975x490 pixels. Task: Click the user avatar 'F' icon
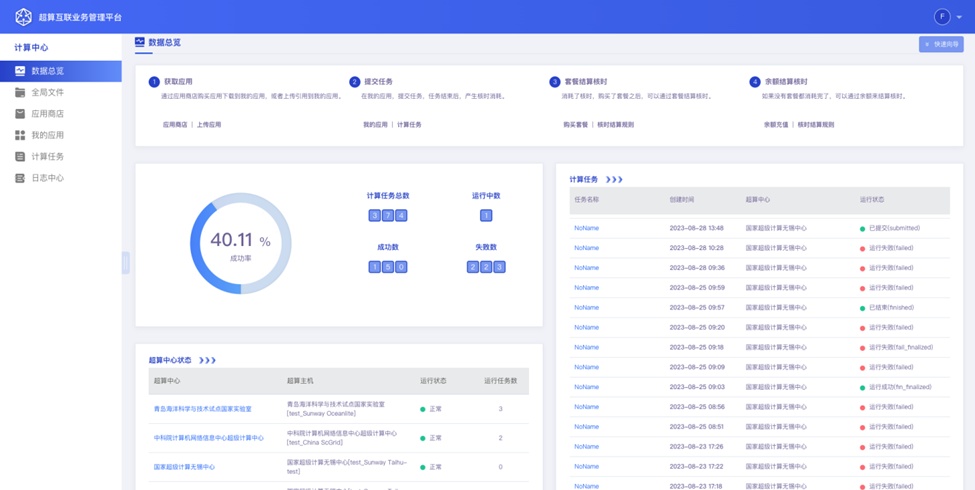[x=941, y=17]
